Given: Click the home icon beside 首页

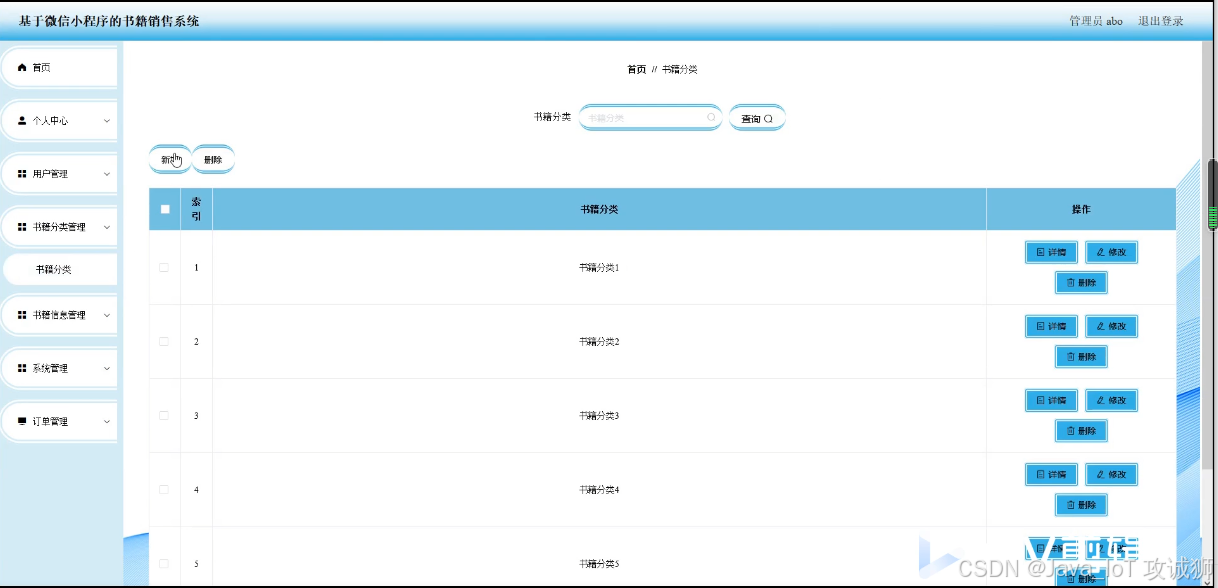Looking at the screenshot, I should [x=22, y=68].
